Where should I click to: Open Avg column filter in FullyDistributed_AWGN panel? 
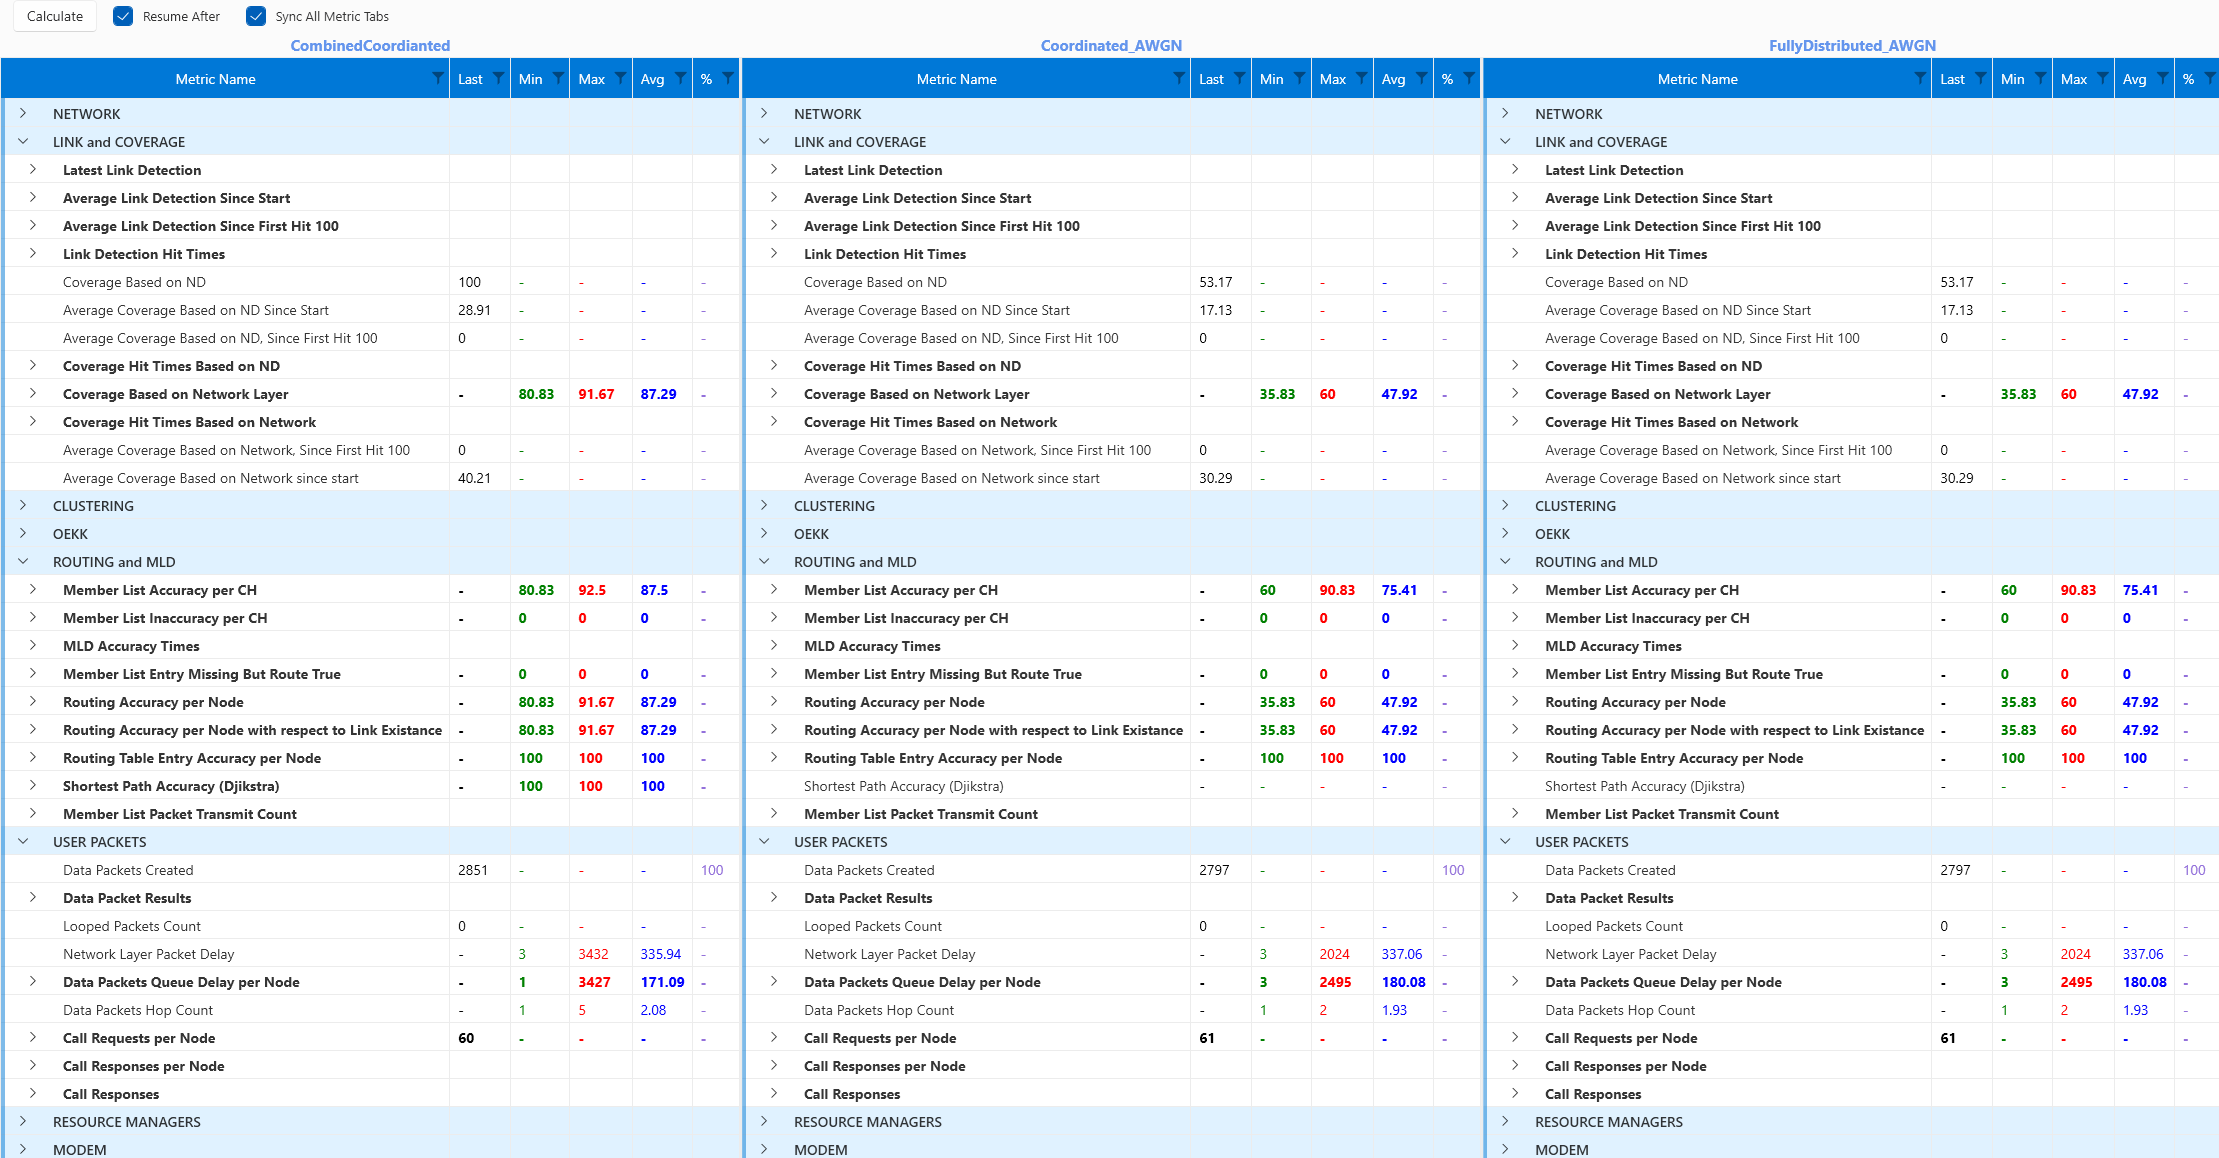pos(2163,78)
